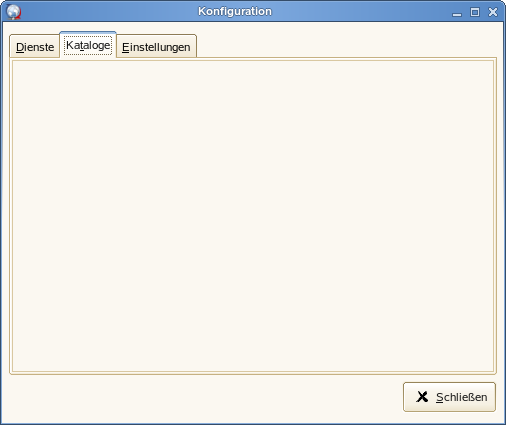Close the Konfiguration window via title bar X

(493, 12)
